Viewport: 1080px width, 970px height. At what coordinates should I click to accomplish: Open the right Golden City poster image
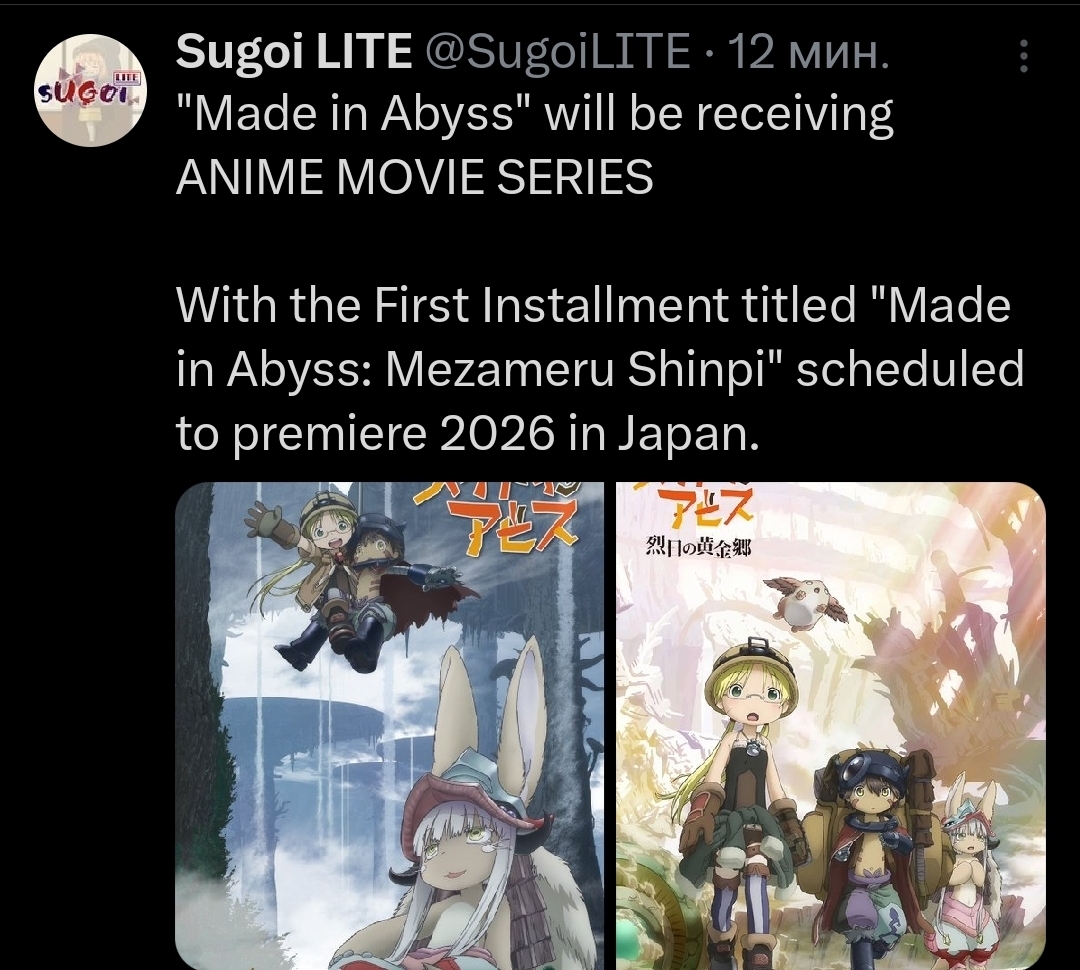(x=831, y=725)
